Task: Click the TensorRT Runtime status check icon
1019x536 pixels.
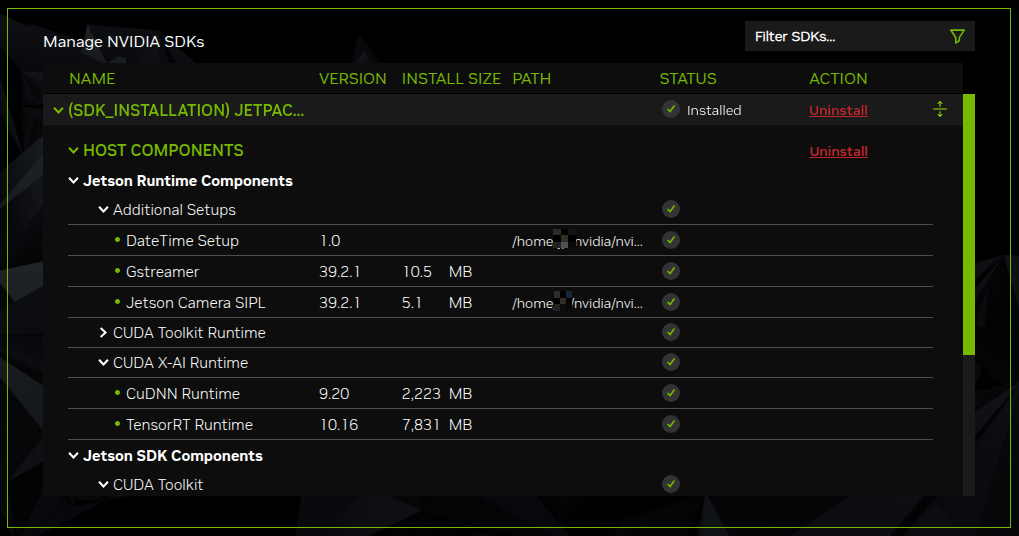Action: (671, 424)
